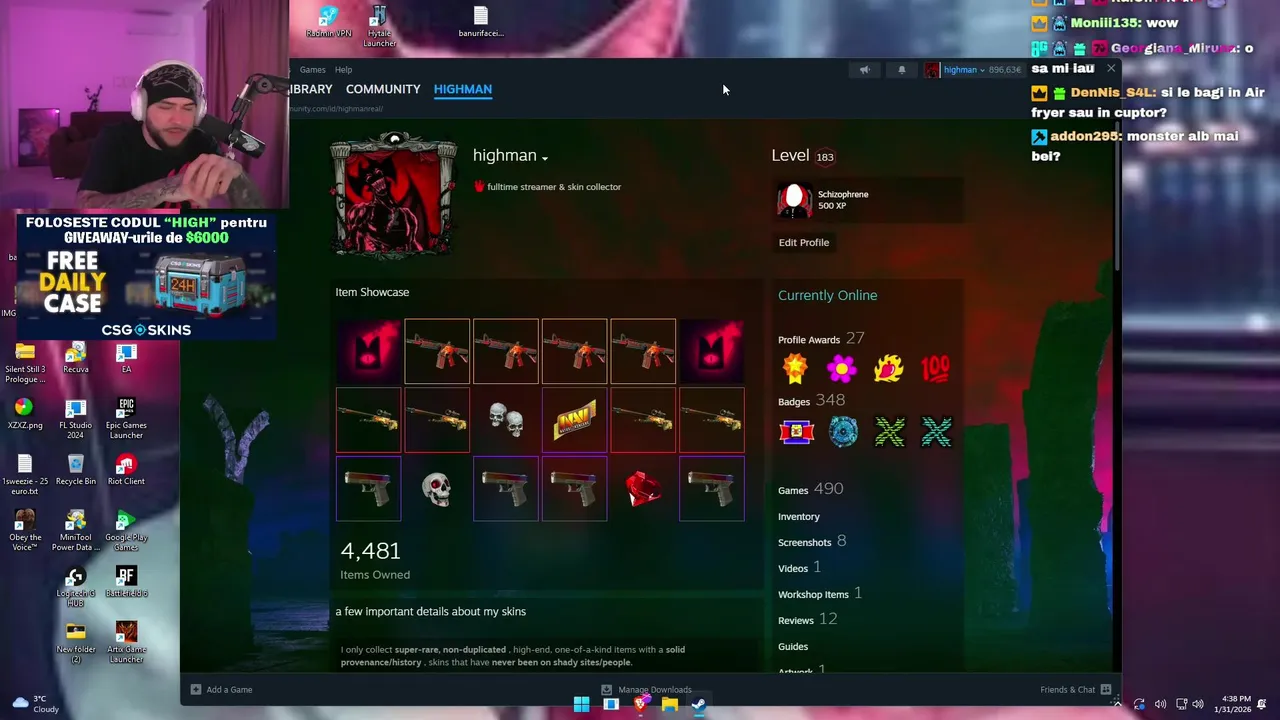Open the Games 490 link
The width and height of the screenshot is (1280, 720).
coord(811,489)
